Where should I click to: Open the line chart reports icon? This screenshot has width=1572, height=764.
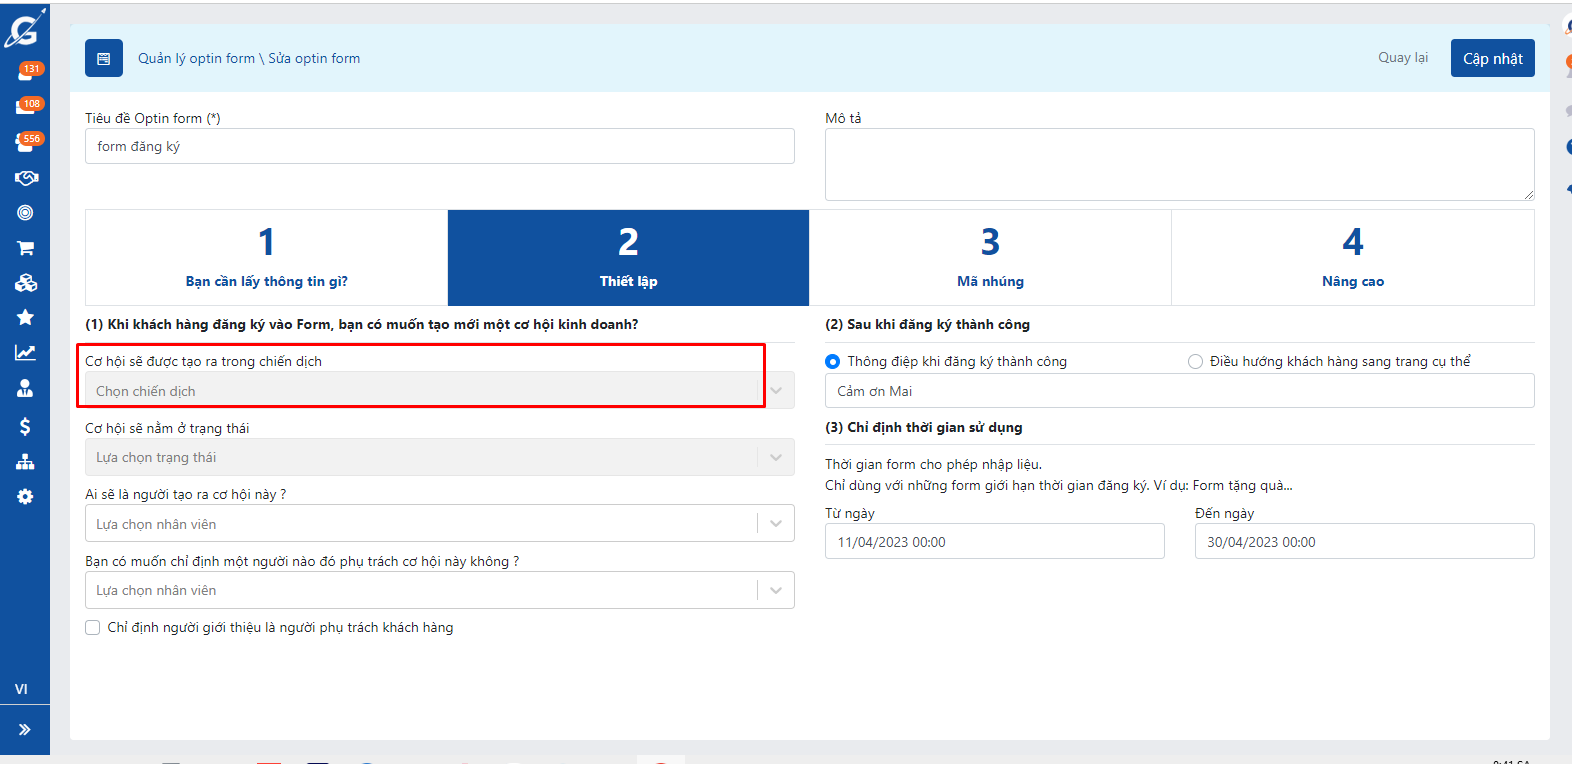(x=26, y=352)
